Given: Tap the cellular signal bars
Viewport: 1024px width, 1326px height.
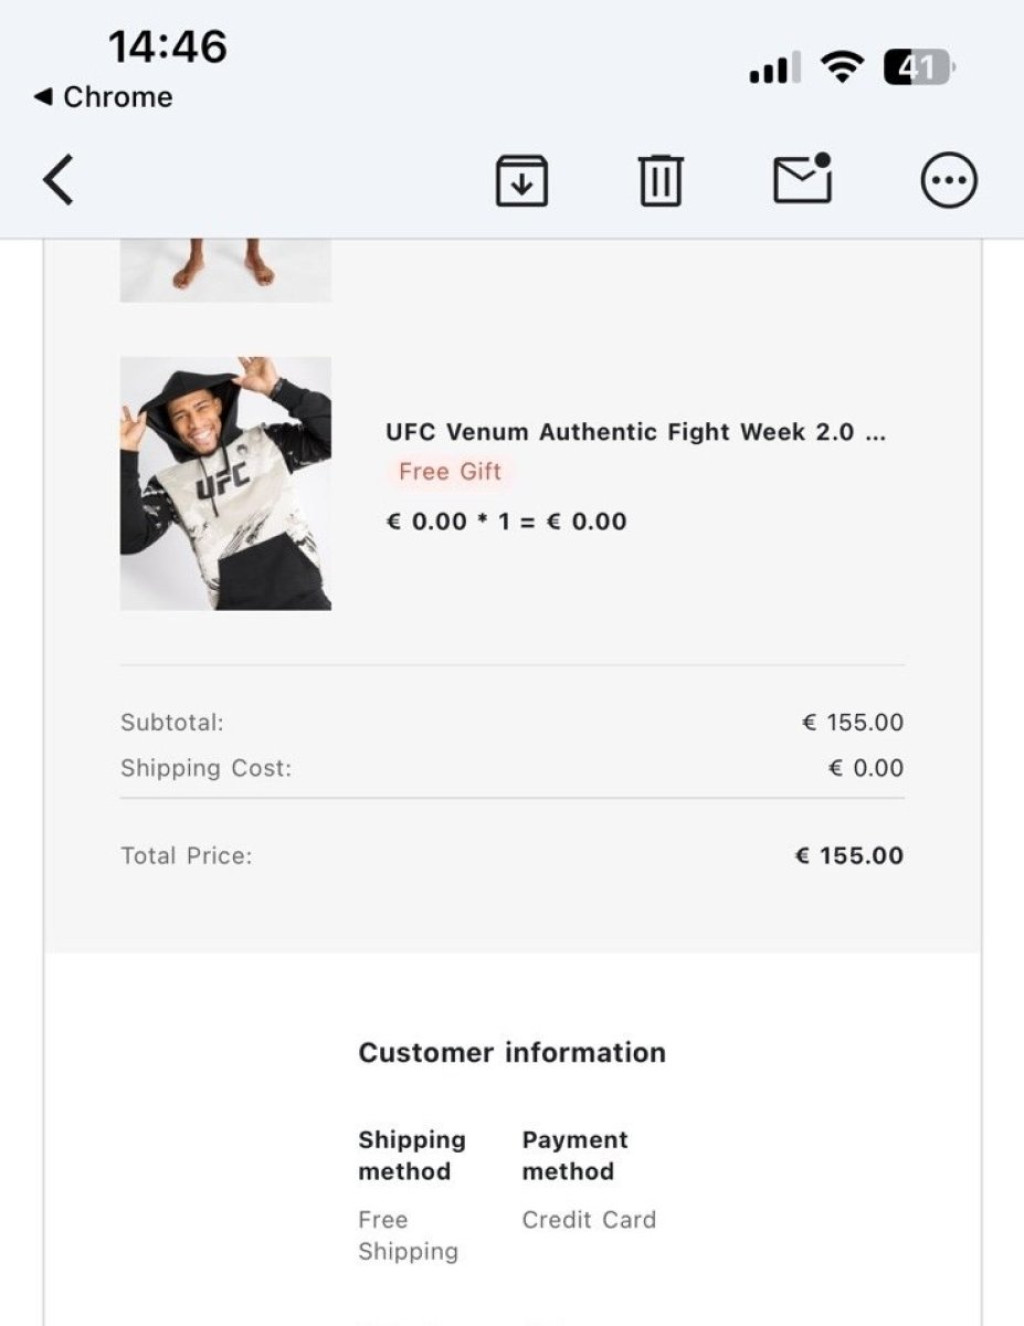Looking at the screenshot, I should click(x=775, y=68).
